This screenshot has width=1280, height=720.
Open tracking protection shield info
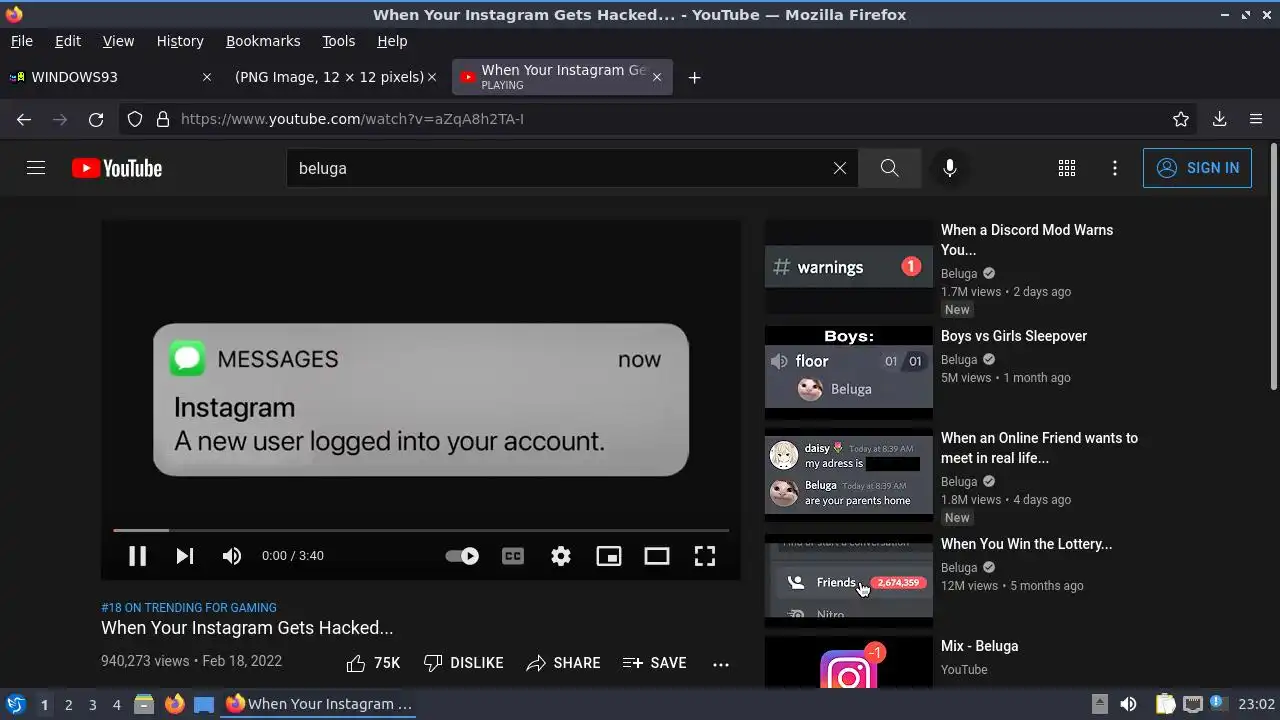coord(135,119)
